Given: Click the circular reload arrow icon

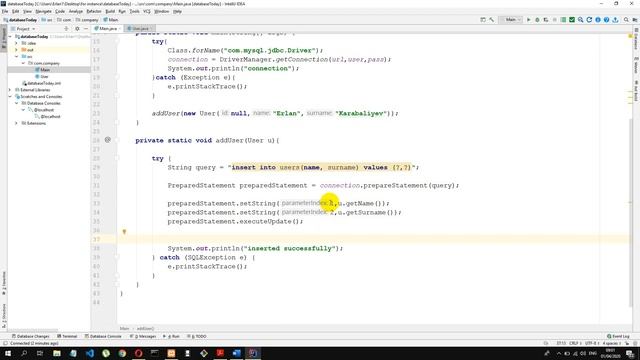Looking at the screenshot, I should tap(589, 20).
